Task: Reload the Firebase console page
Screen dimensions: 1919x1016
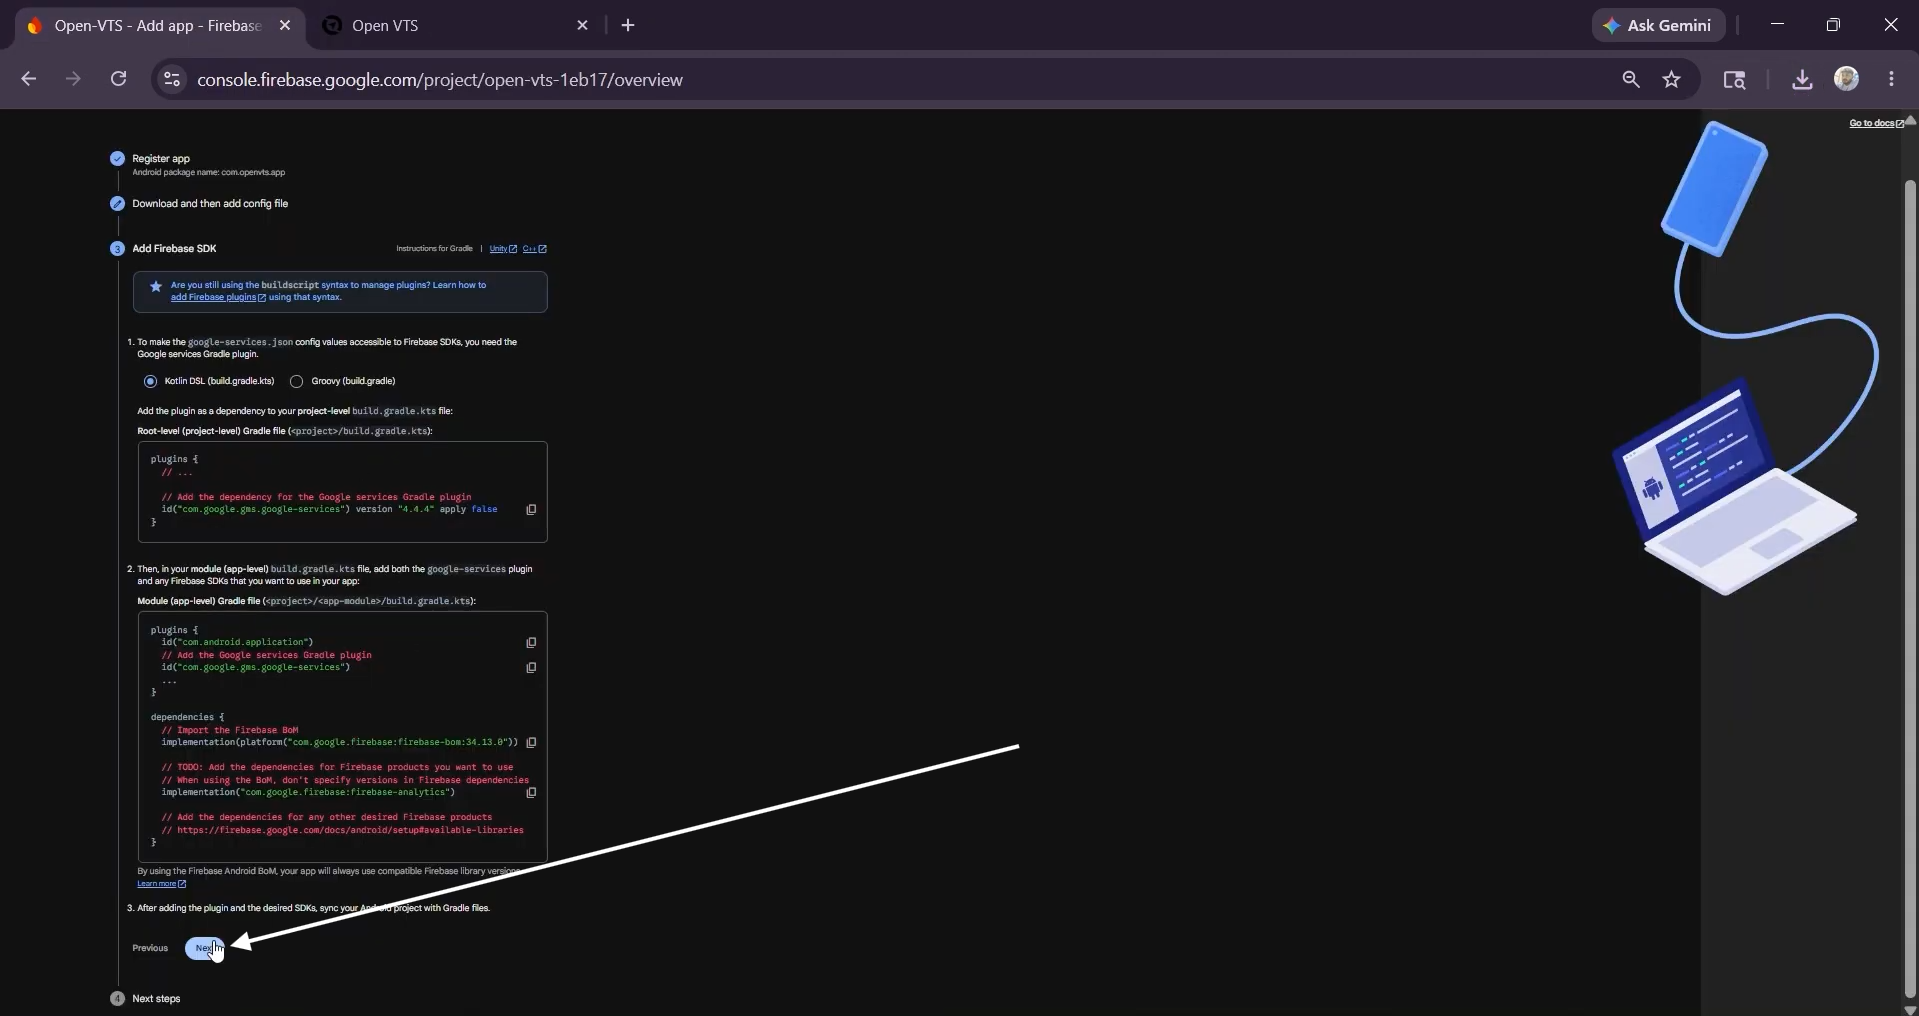Action: (118, 79)
